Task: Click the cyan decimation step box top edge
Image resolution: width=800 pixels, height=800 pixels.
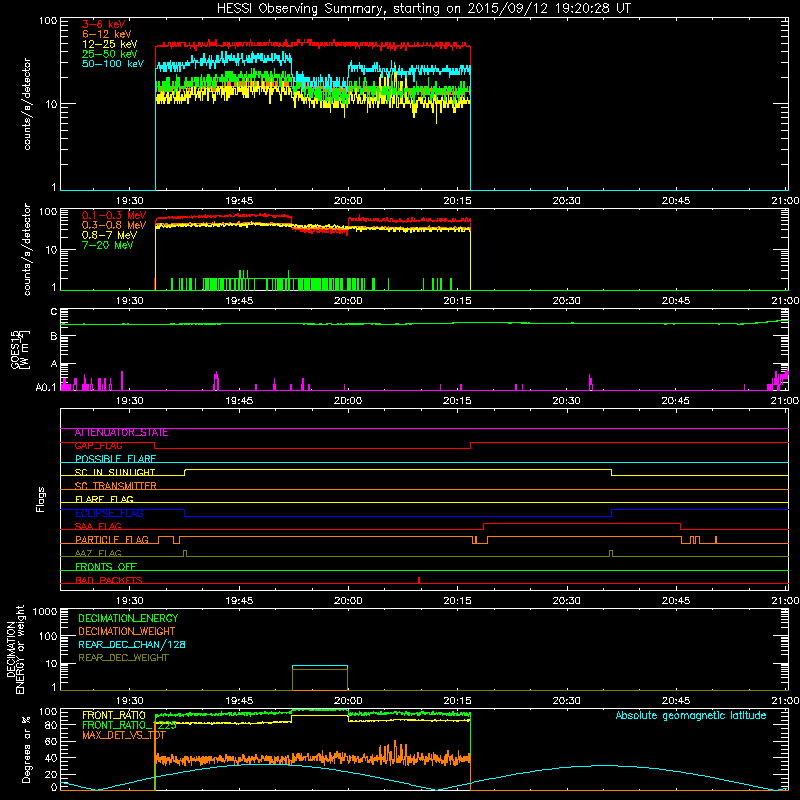Action: (x=320, y=666)
